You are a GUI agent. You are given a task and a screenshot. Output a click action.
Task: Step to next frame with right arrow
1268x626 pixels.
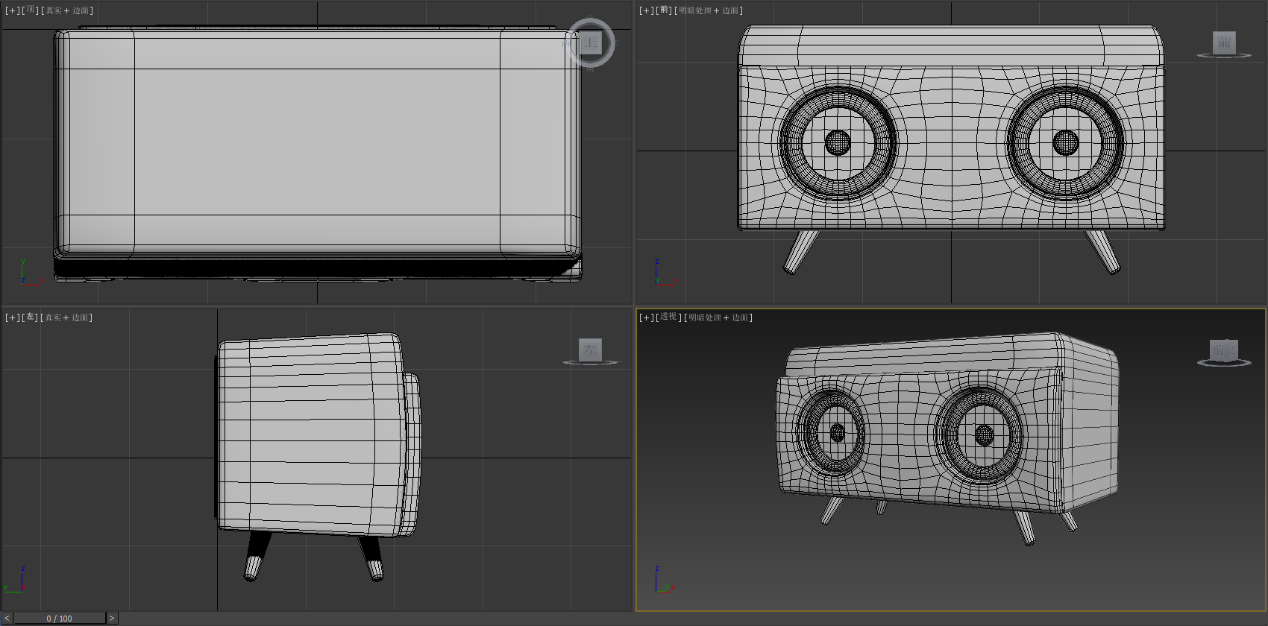[111, 618]
